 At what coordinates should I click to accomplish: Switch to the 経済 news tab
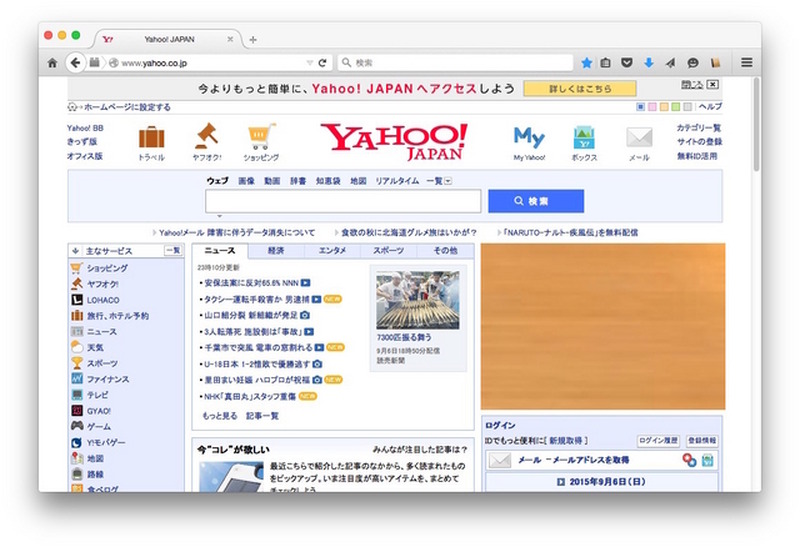276,250
